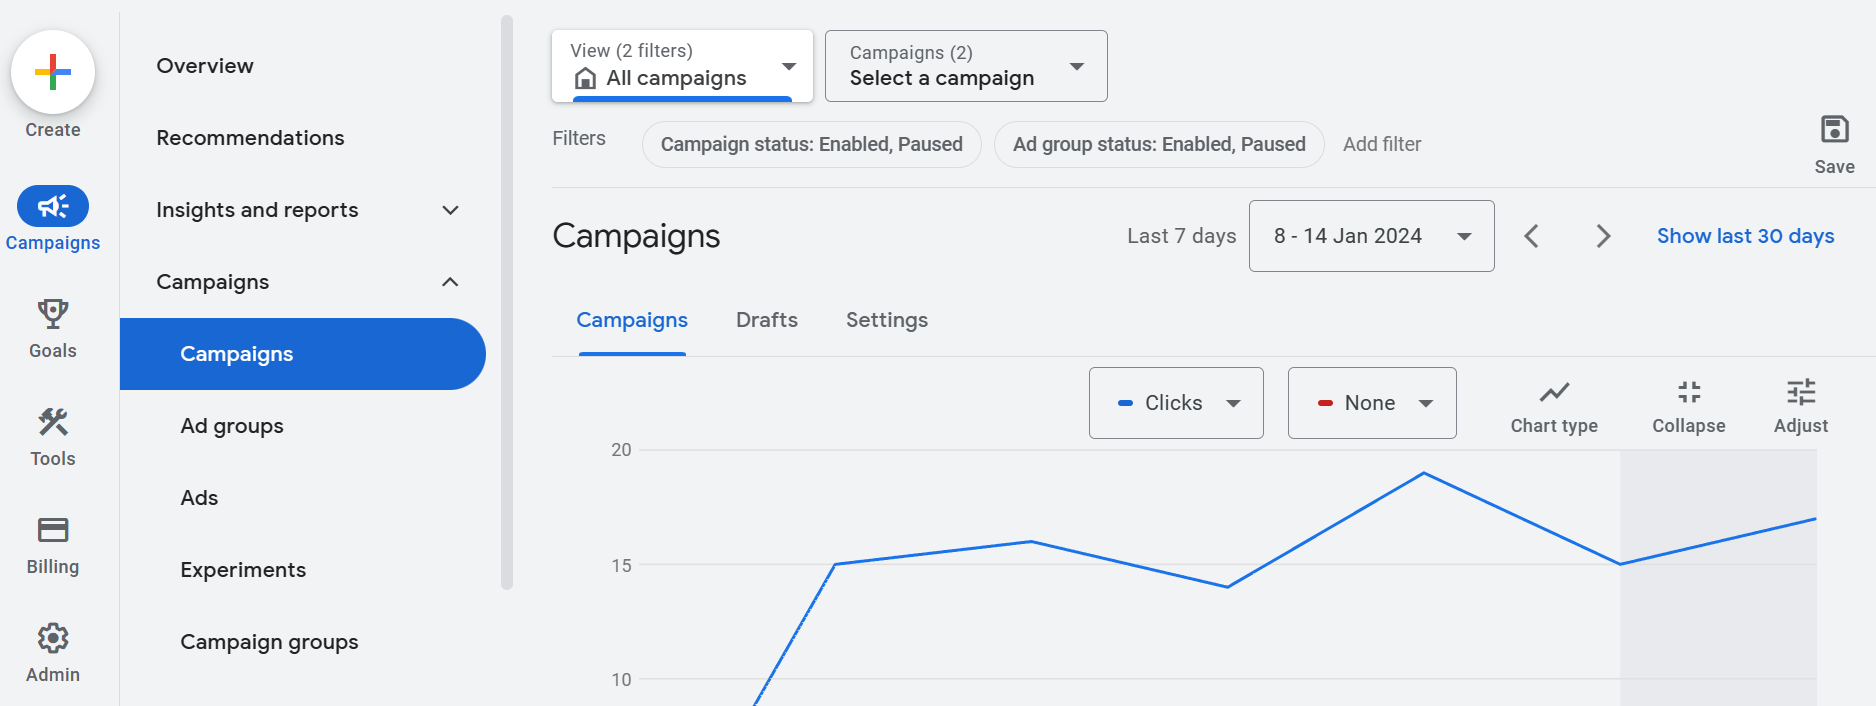Select the highlighted Campaigns sidebar item
The height and width of the screenshot is (706, 1876).
point(302,354)
